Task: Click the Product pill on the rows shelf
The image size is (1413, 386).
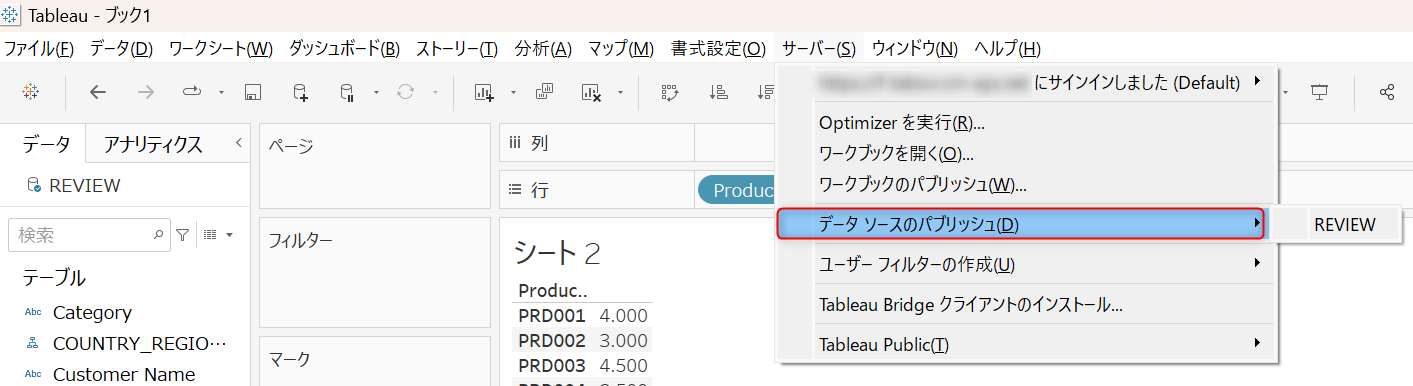Action: [x=738, y=190]
